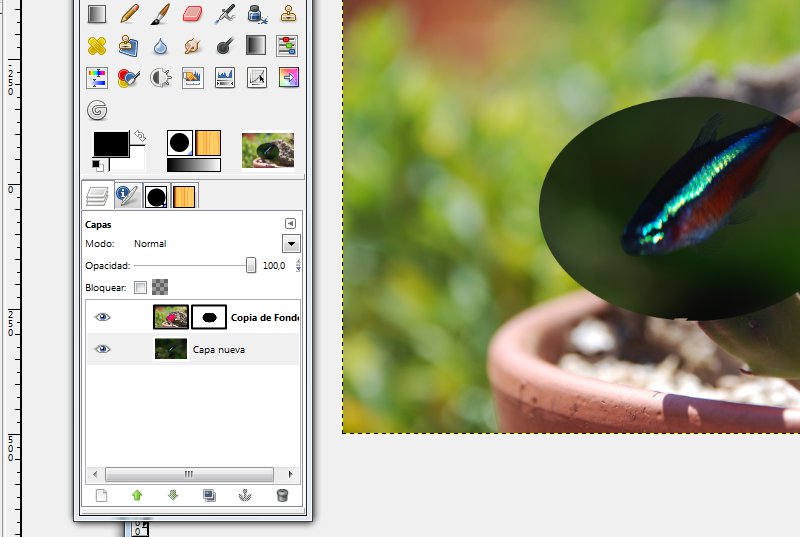Hide the Capa nueva layer
This screenshot has width=800, height=537.
tap(103, 349)
